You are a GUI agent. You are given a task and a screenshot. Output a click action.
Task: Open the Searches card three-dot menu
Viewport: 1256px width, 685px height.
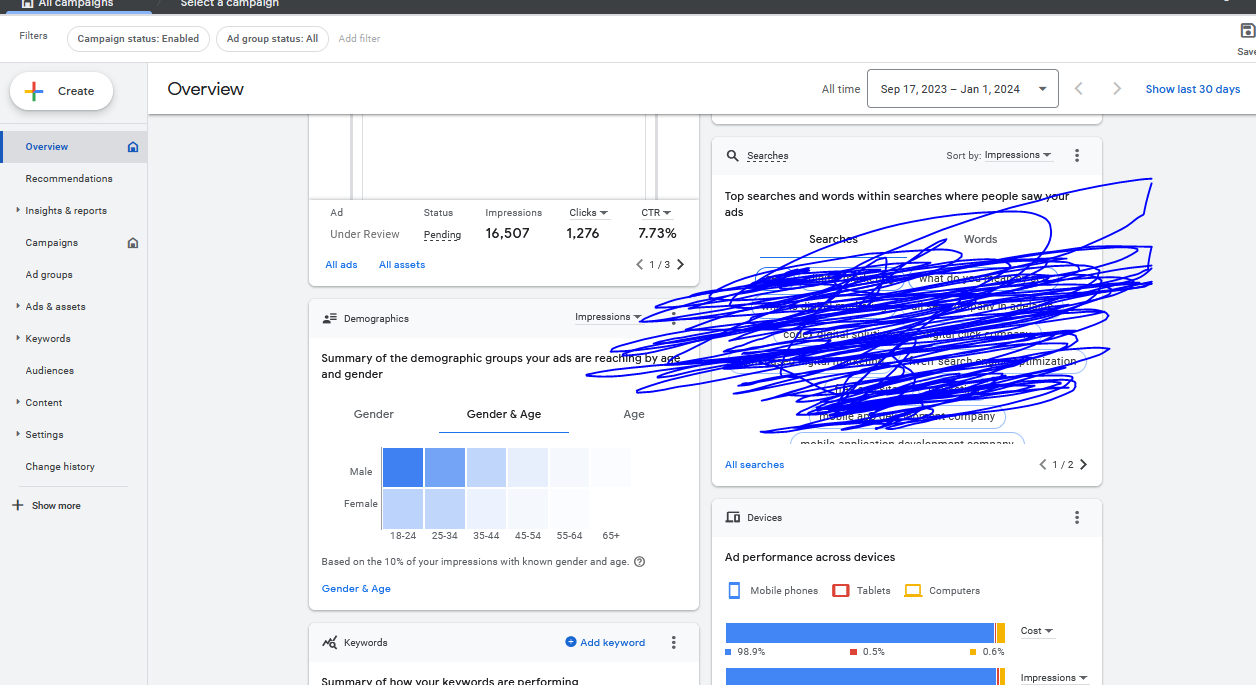(x=1077, y=155)
